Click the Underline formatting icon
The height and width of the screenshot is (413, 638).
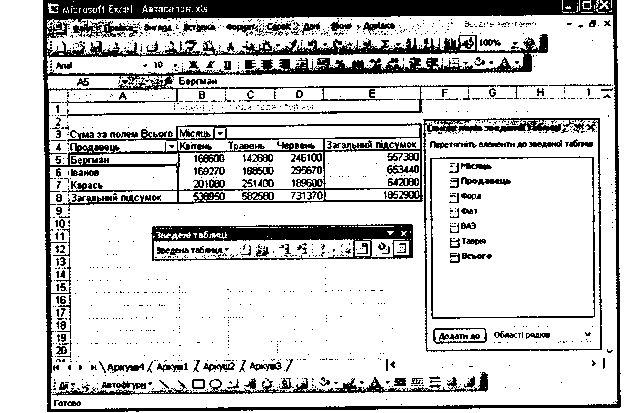(227, 65)
